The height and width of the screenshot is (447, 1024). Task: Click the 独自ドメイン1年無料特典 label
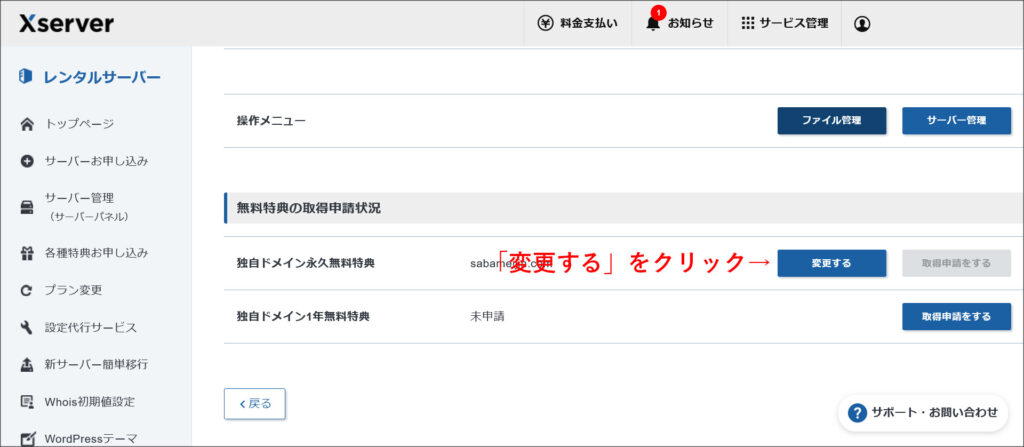click(x=303, y=316)
